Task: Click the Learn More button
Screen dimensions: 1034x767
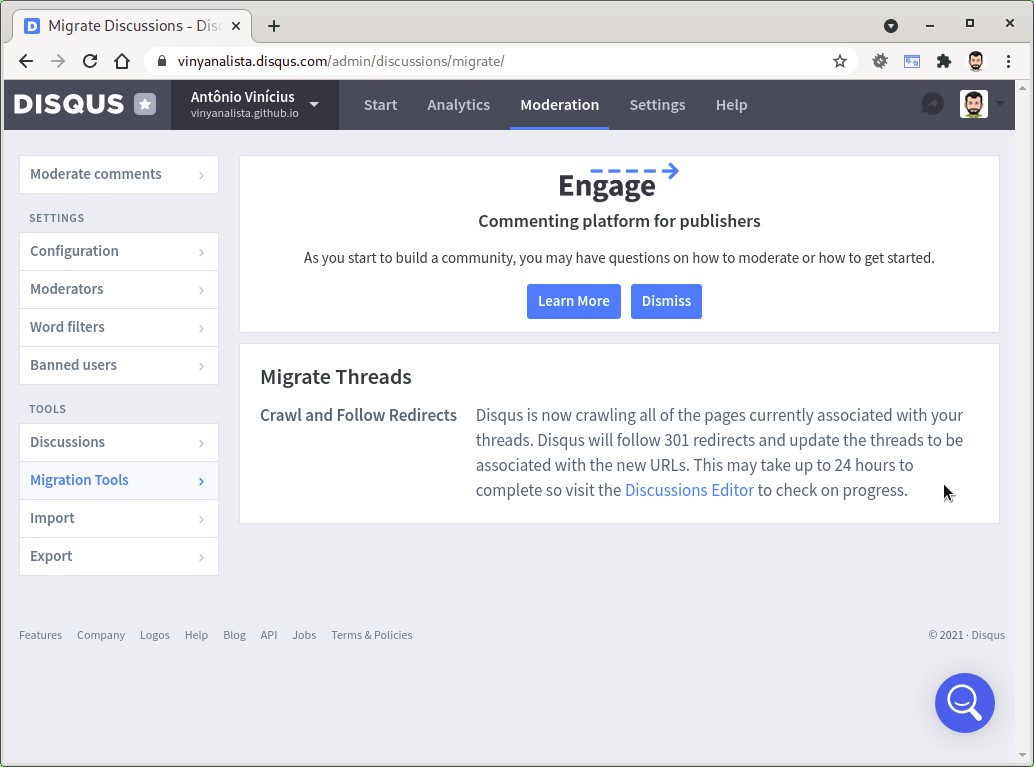Action: click(x=574, y=301)
